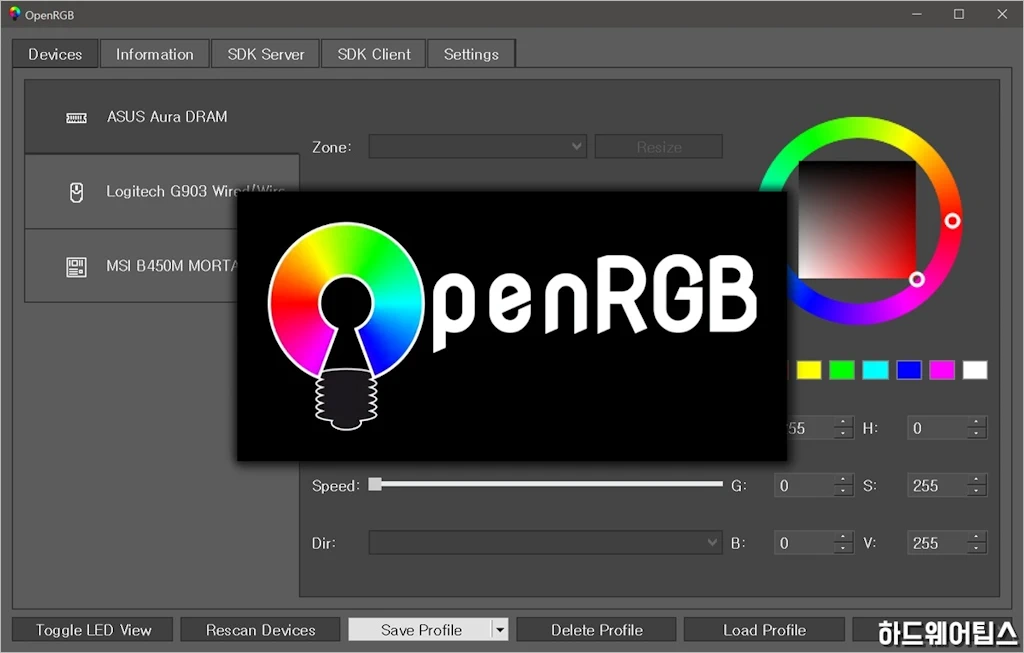The width and height of the screenshot is (1024, 653).
Task: Open the Information tab
Action: coord(155,54)
